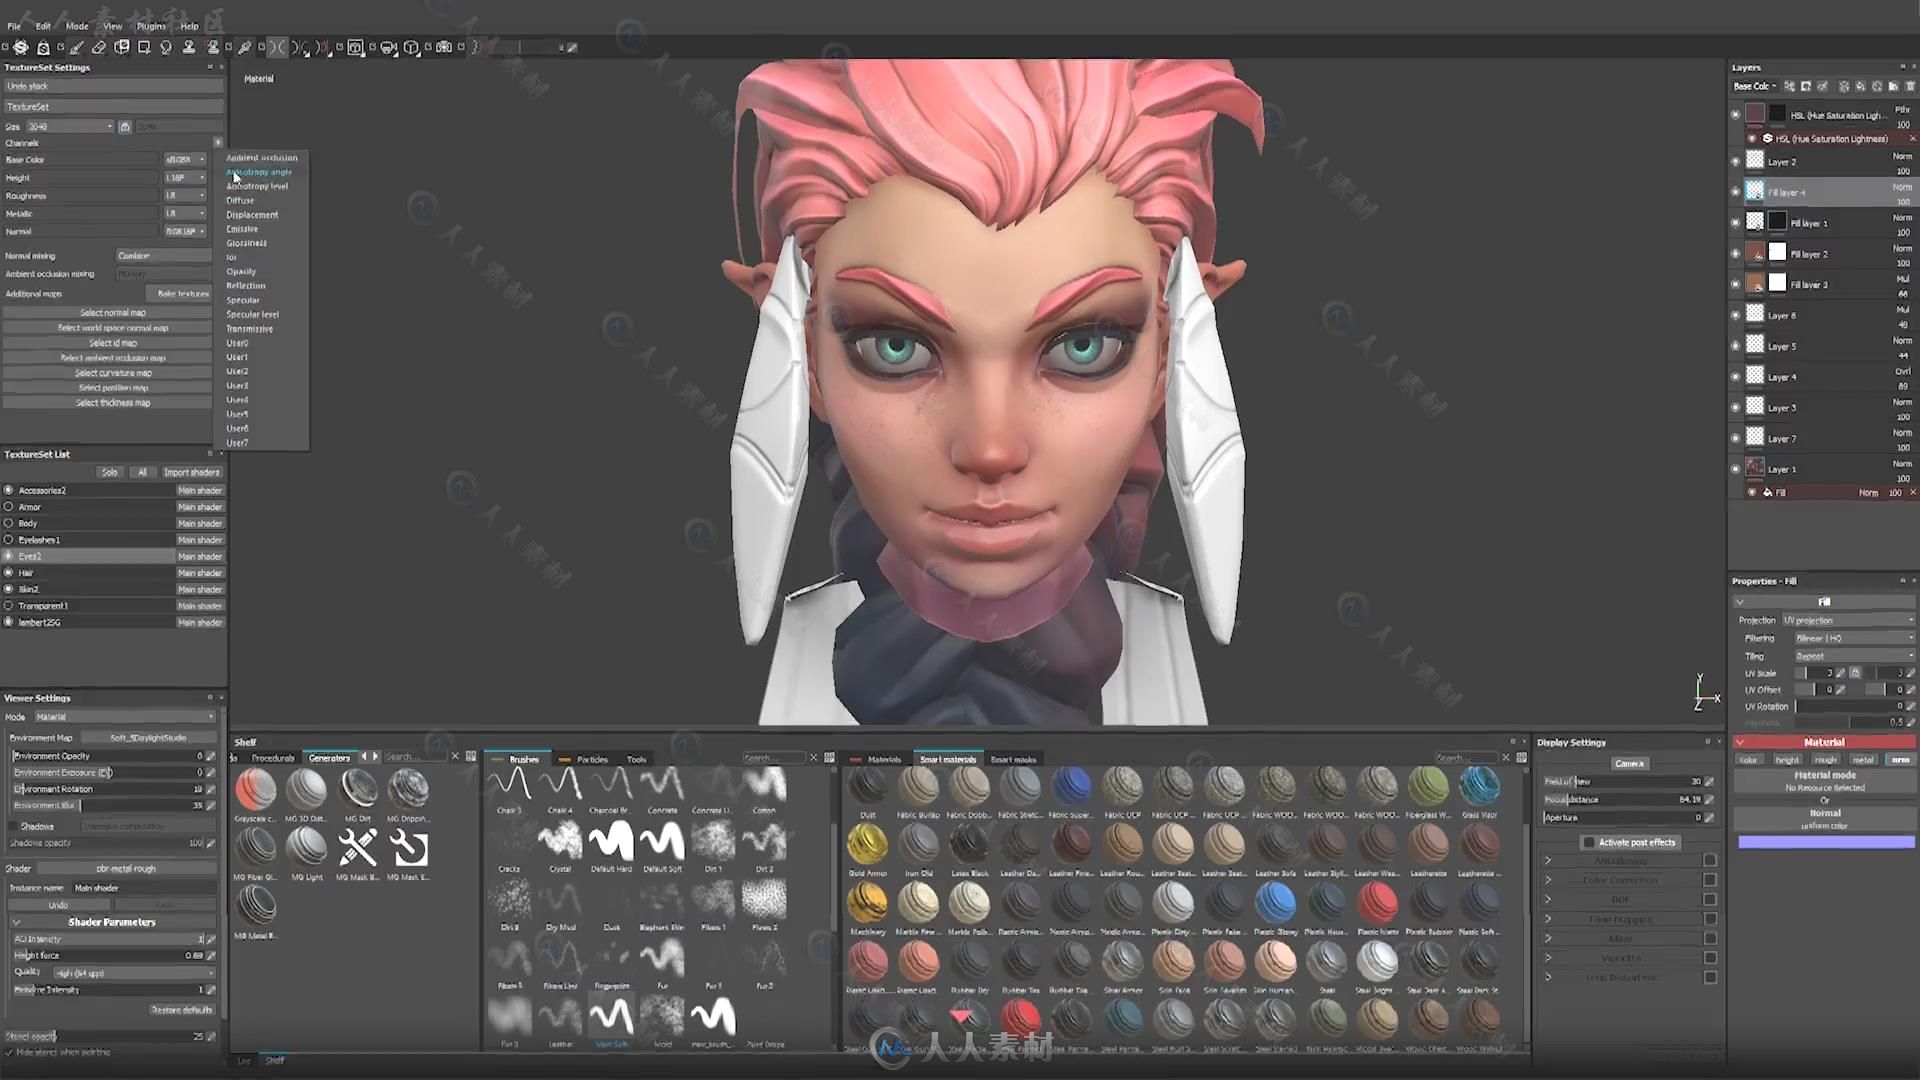Click the Import Shaders button

189,472
